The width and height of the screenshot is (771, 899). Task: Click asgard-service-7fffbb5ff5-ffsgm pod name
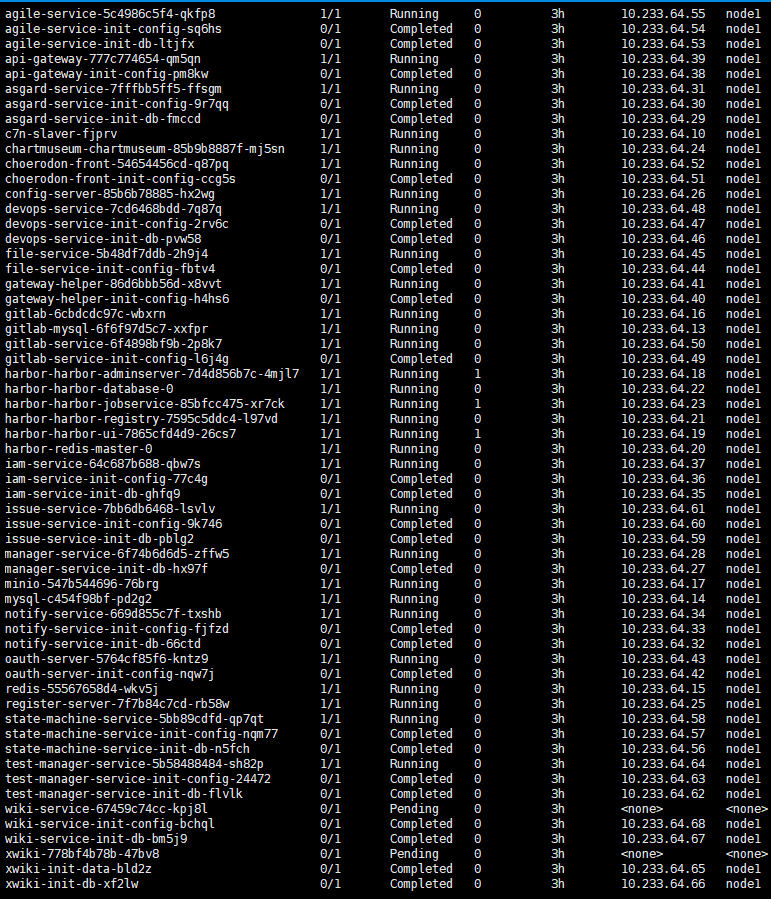tap(114, 89)
